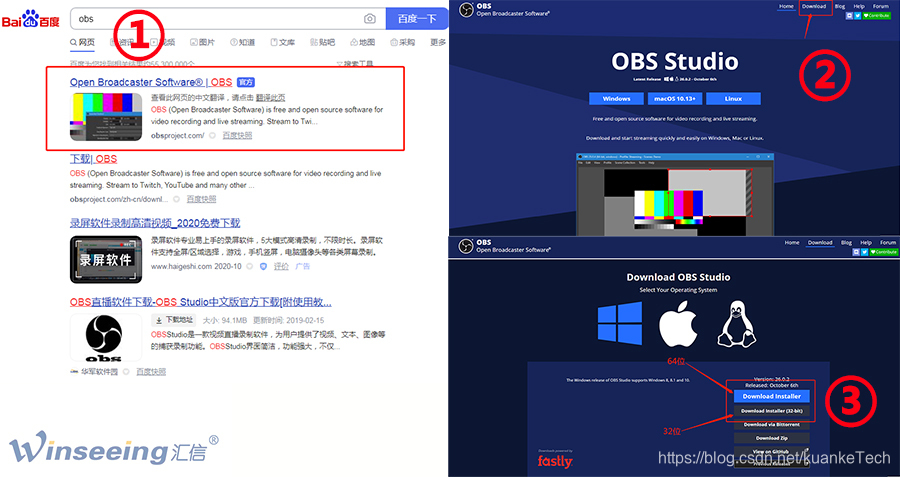Click Blog in the OBS Studio homepage nav
The width and height of the screenshot is (900, 477).
coord(840,6)
